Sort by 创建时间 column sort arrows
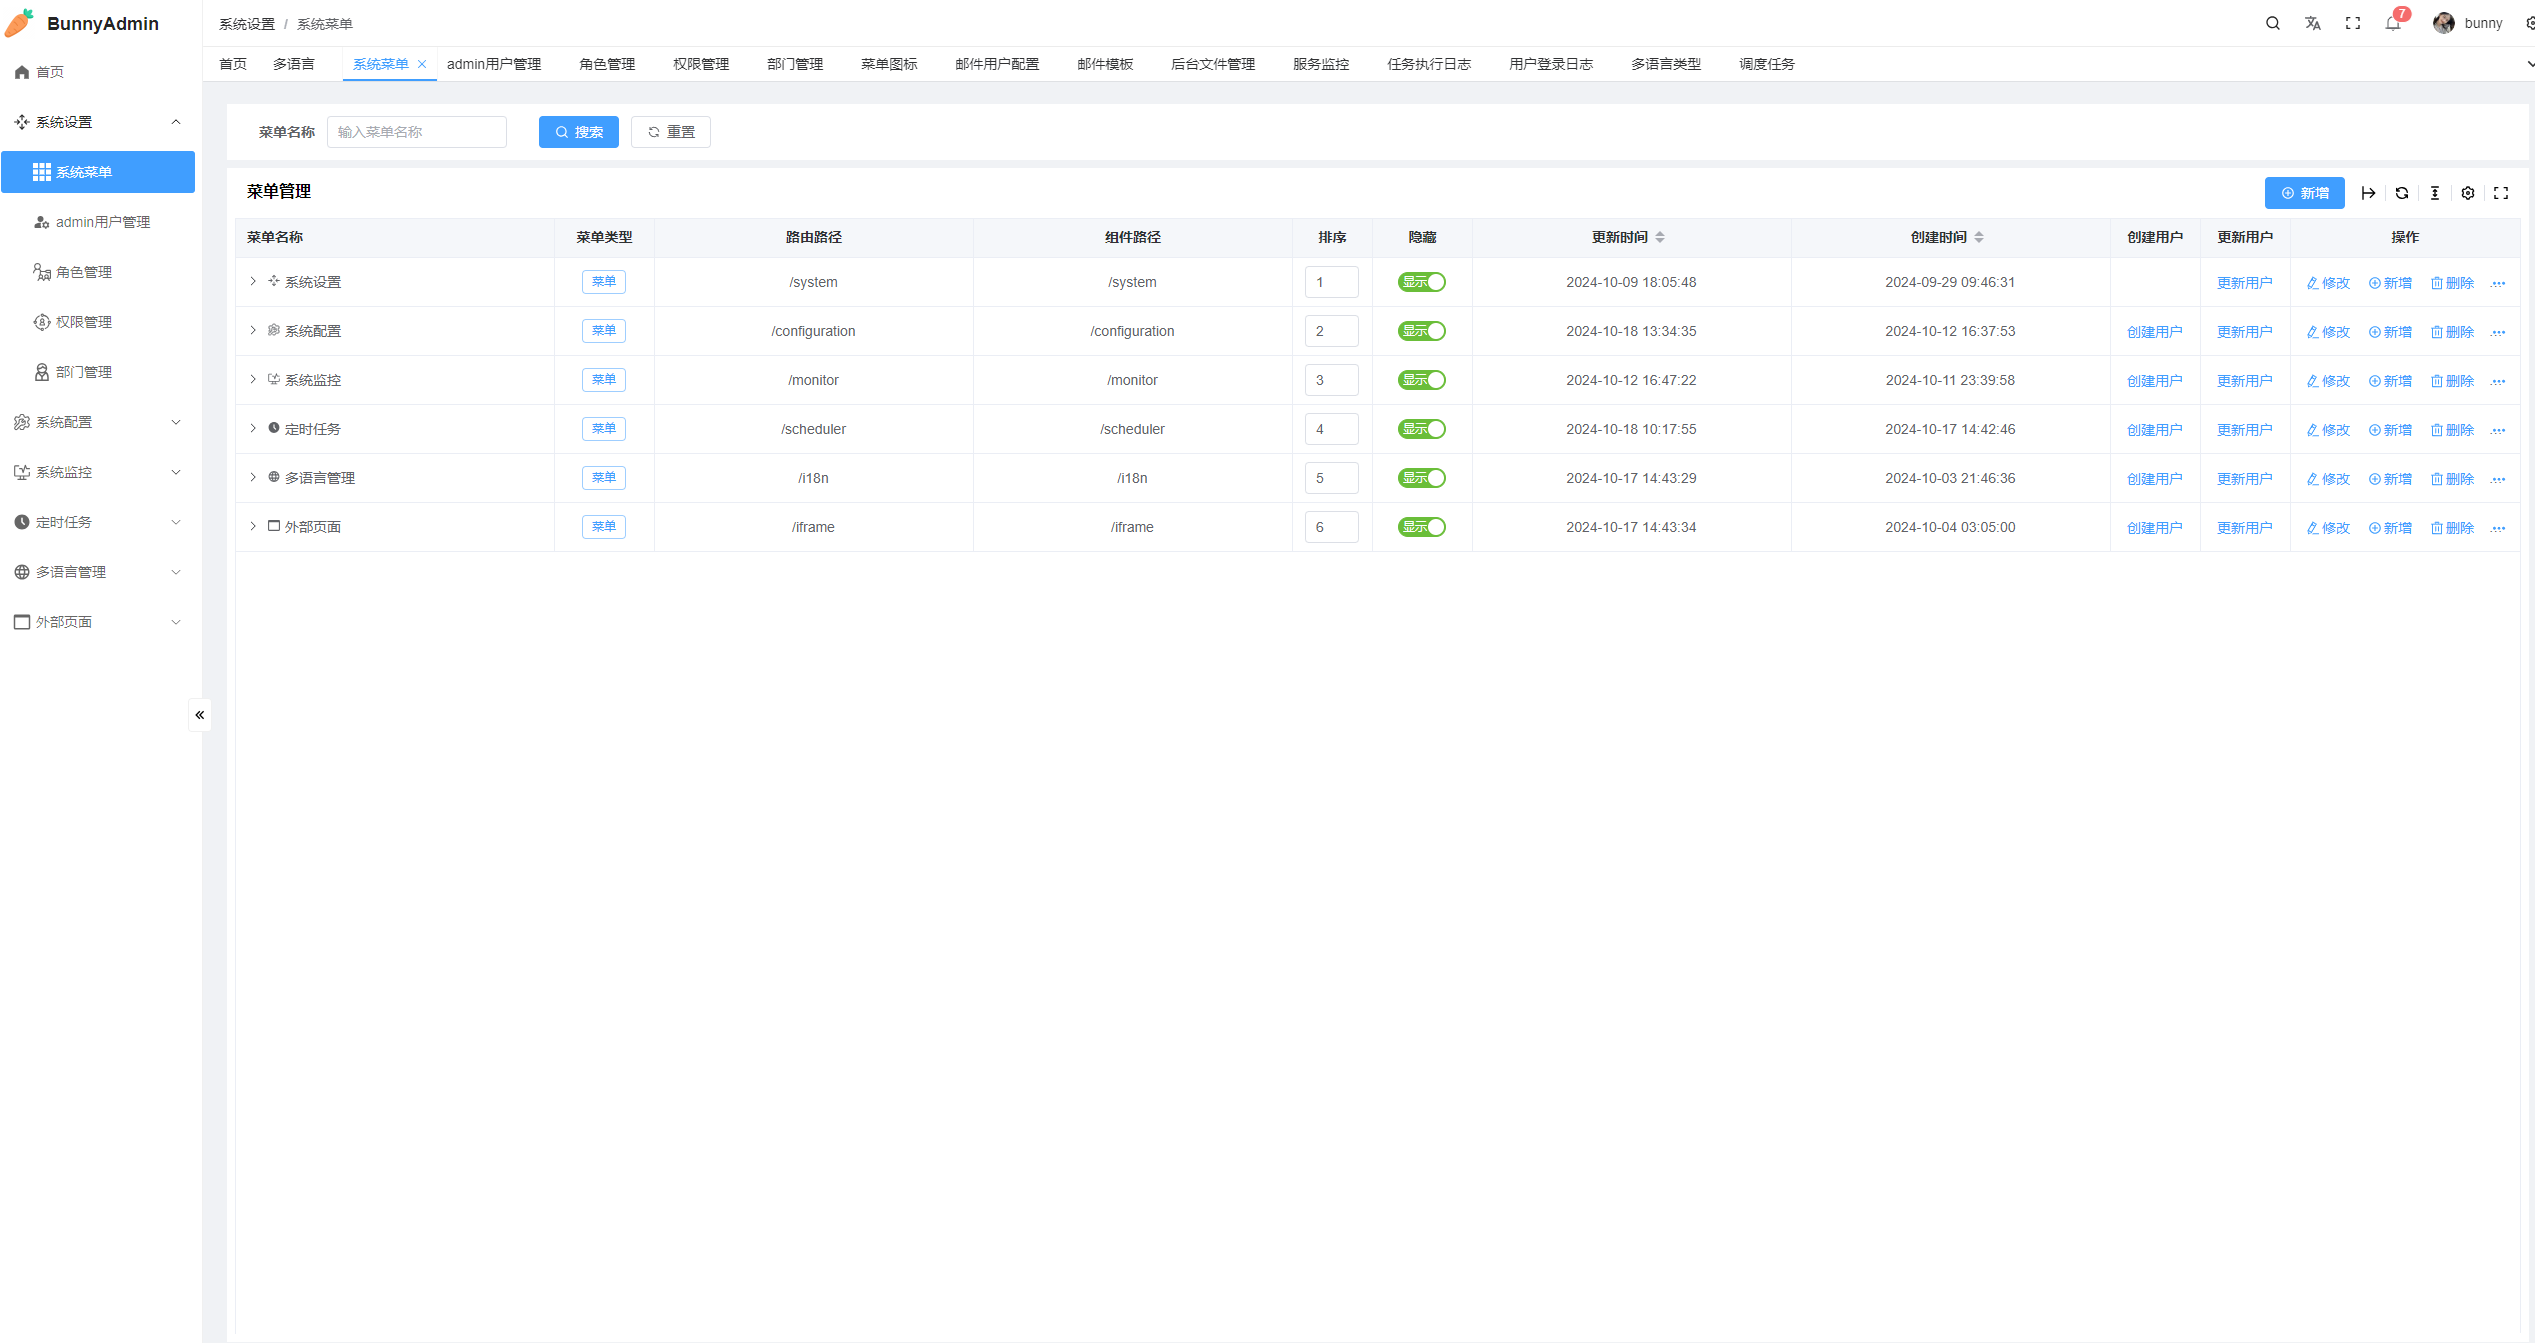This screenshot has width=2535, height=1343. (1979, 237)
